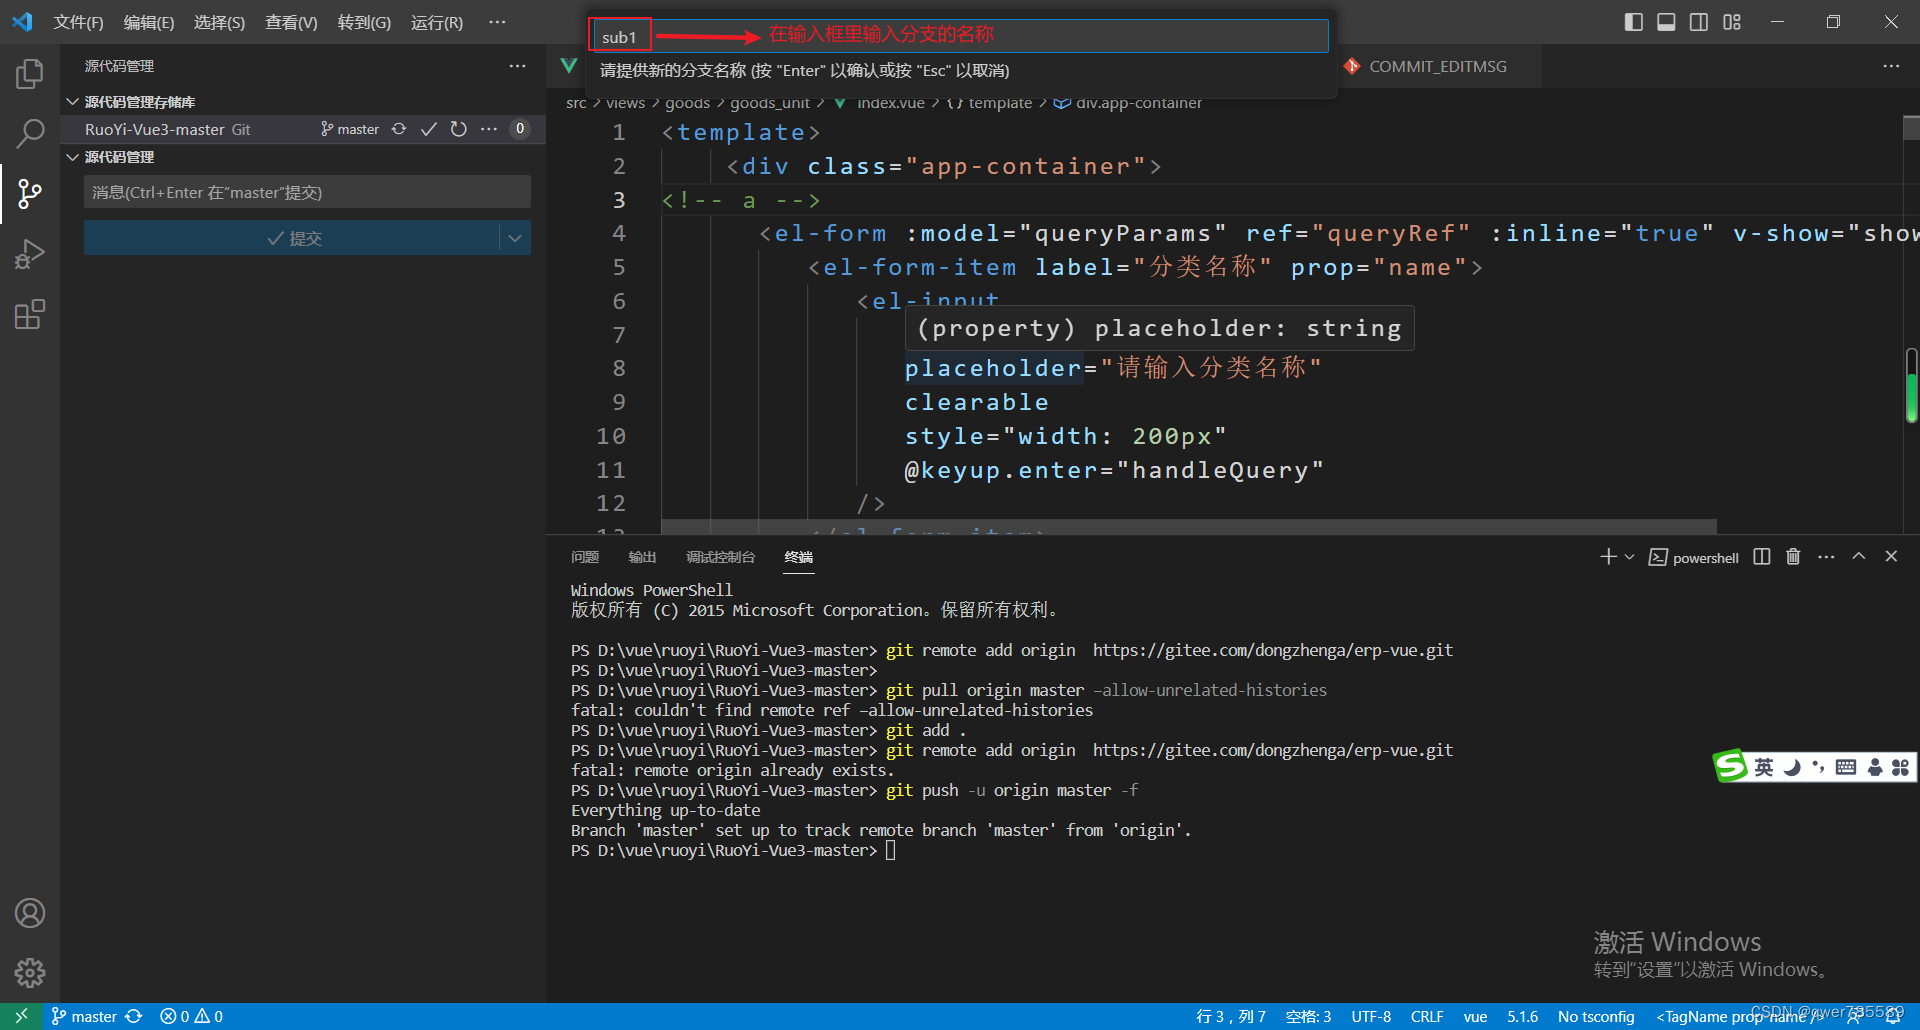Open the 编辑(E) menu

point(148,22)
